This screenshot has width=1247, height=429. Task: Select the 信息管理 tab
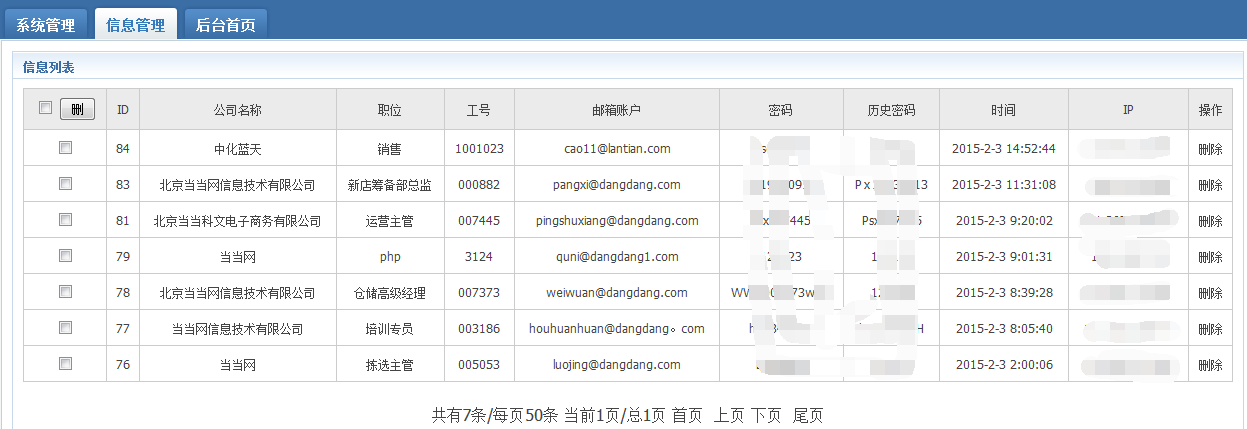coord(136,24)
